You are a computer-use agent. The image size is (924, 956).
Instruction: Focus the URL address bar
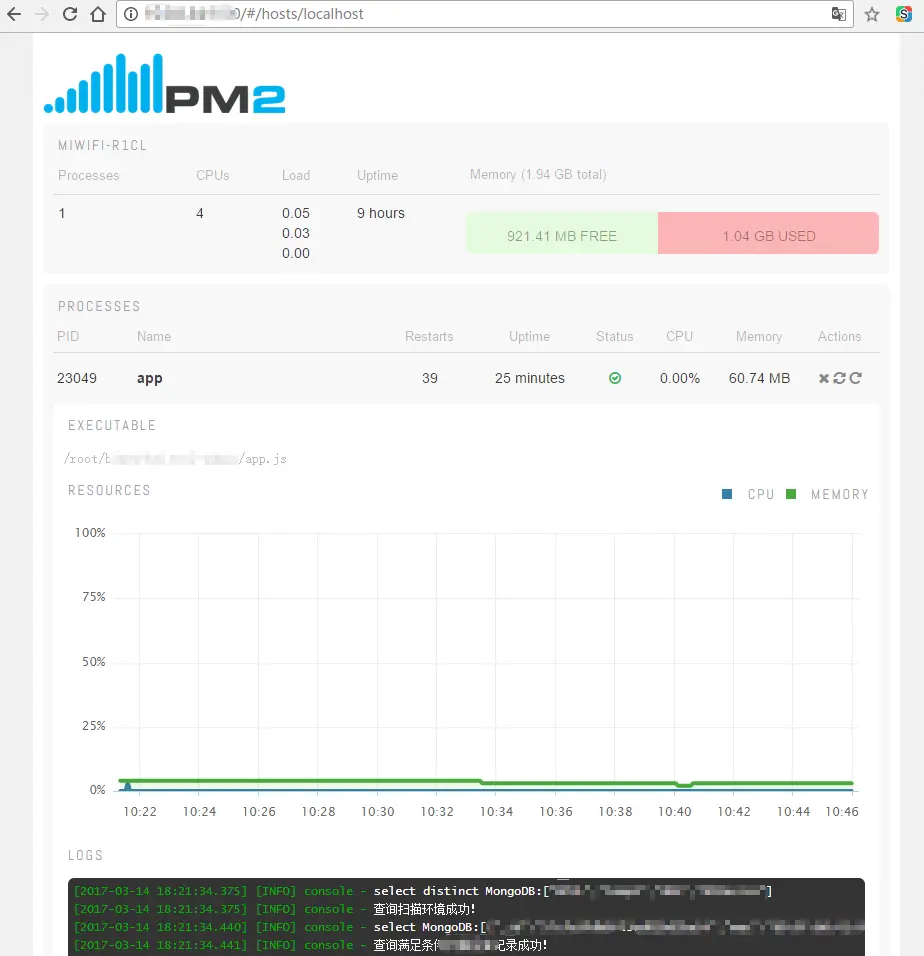coord(485,14)
